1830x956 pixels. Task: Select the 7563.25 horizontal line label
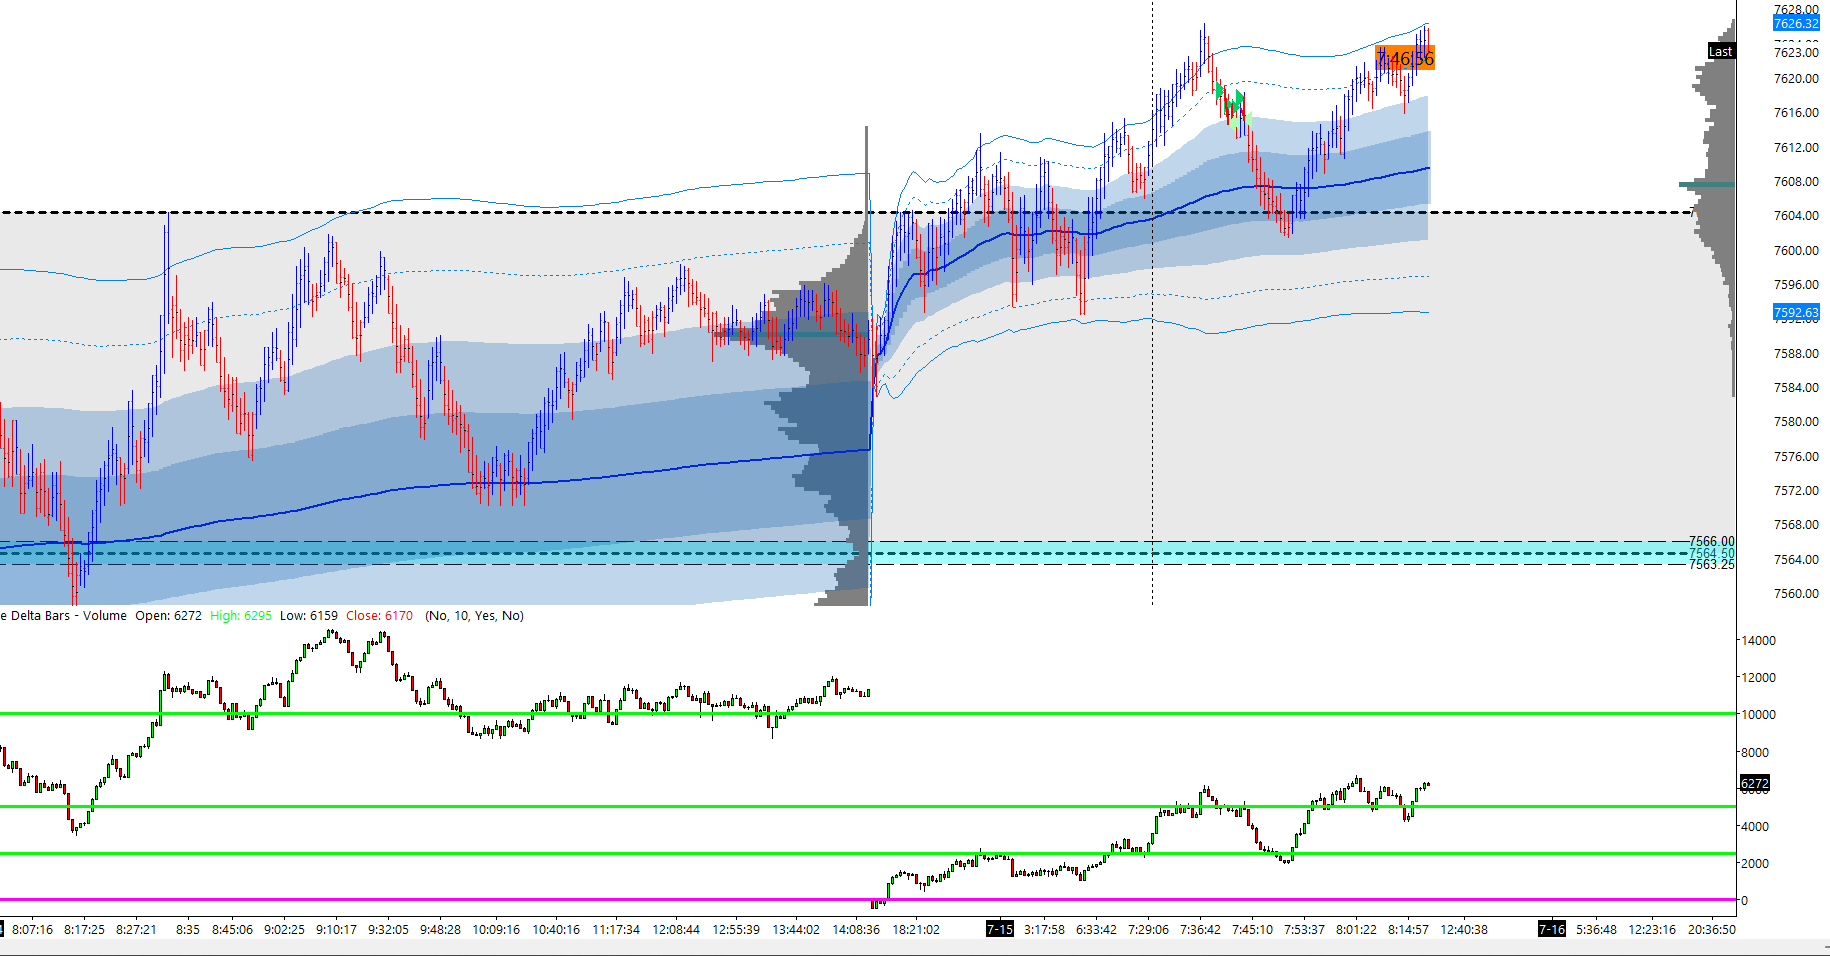tap(1712, 565)
